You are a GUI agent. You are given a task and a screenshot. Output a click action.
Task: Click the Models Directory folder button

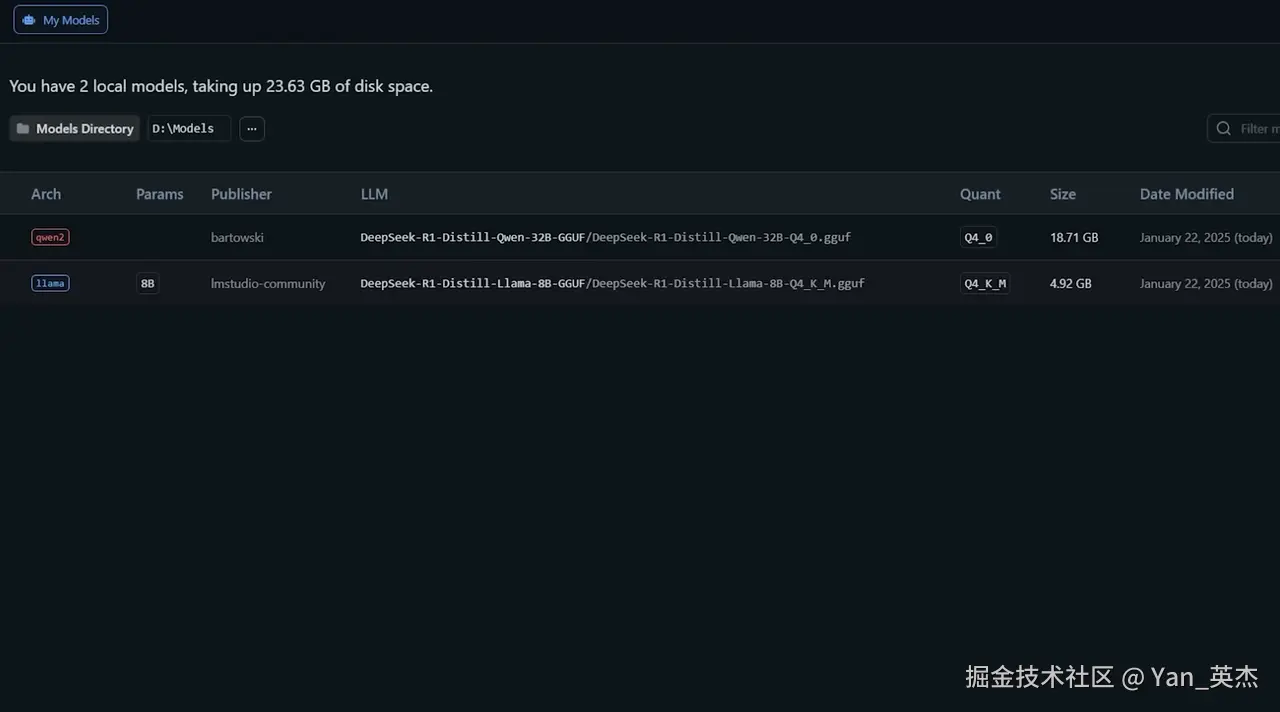click(75, 129)
